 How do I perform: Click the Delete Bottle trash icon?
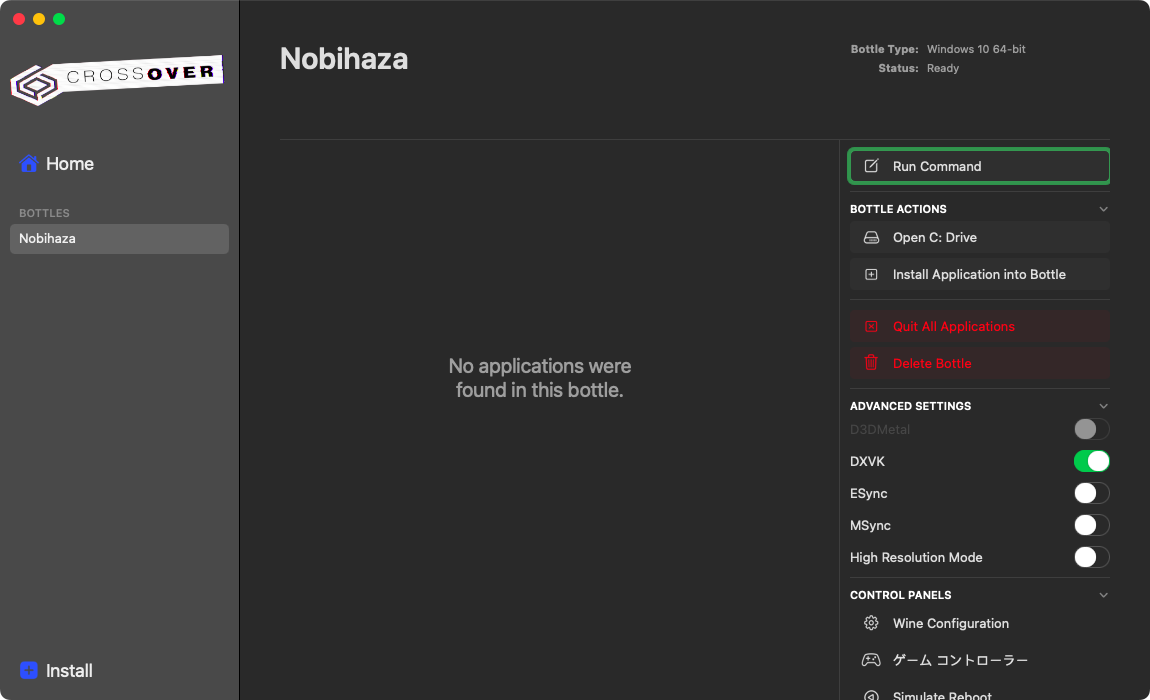pyautogui.click(x=871, y=363)
